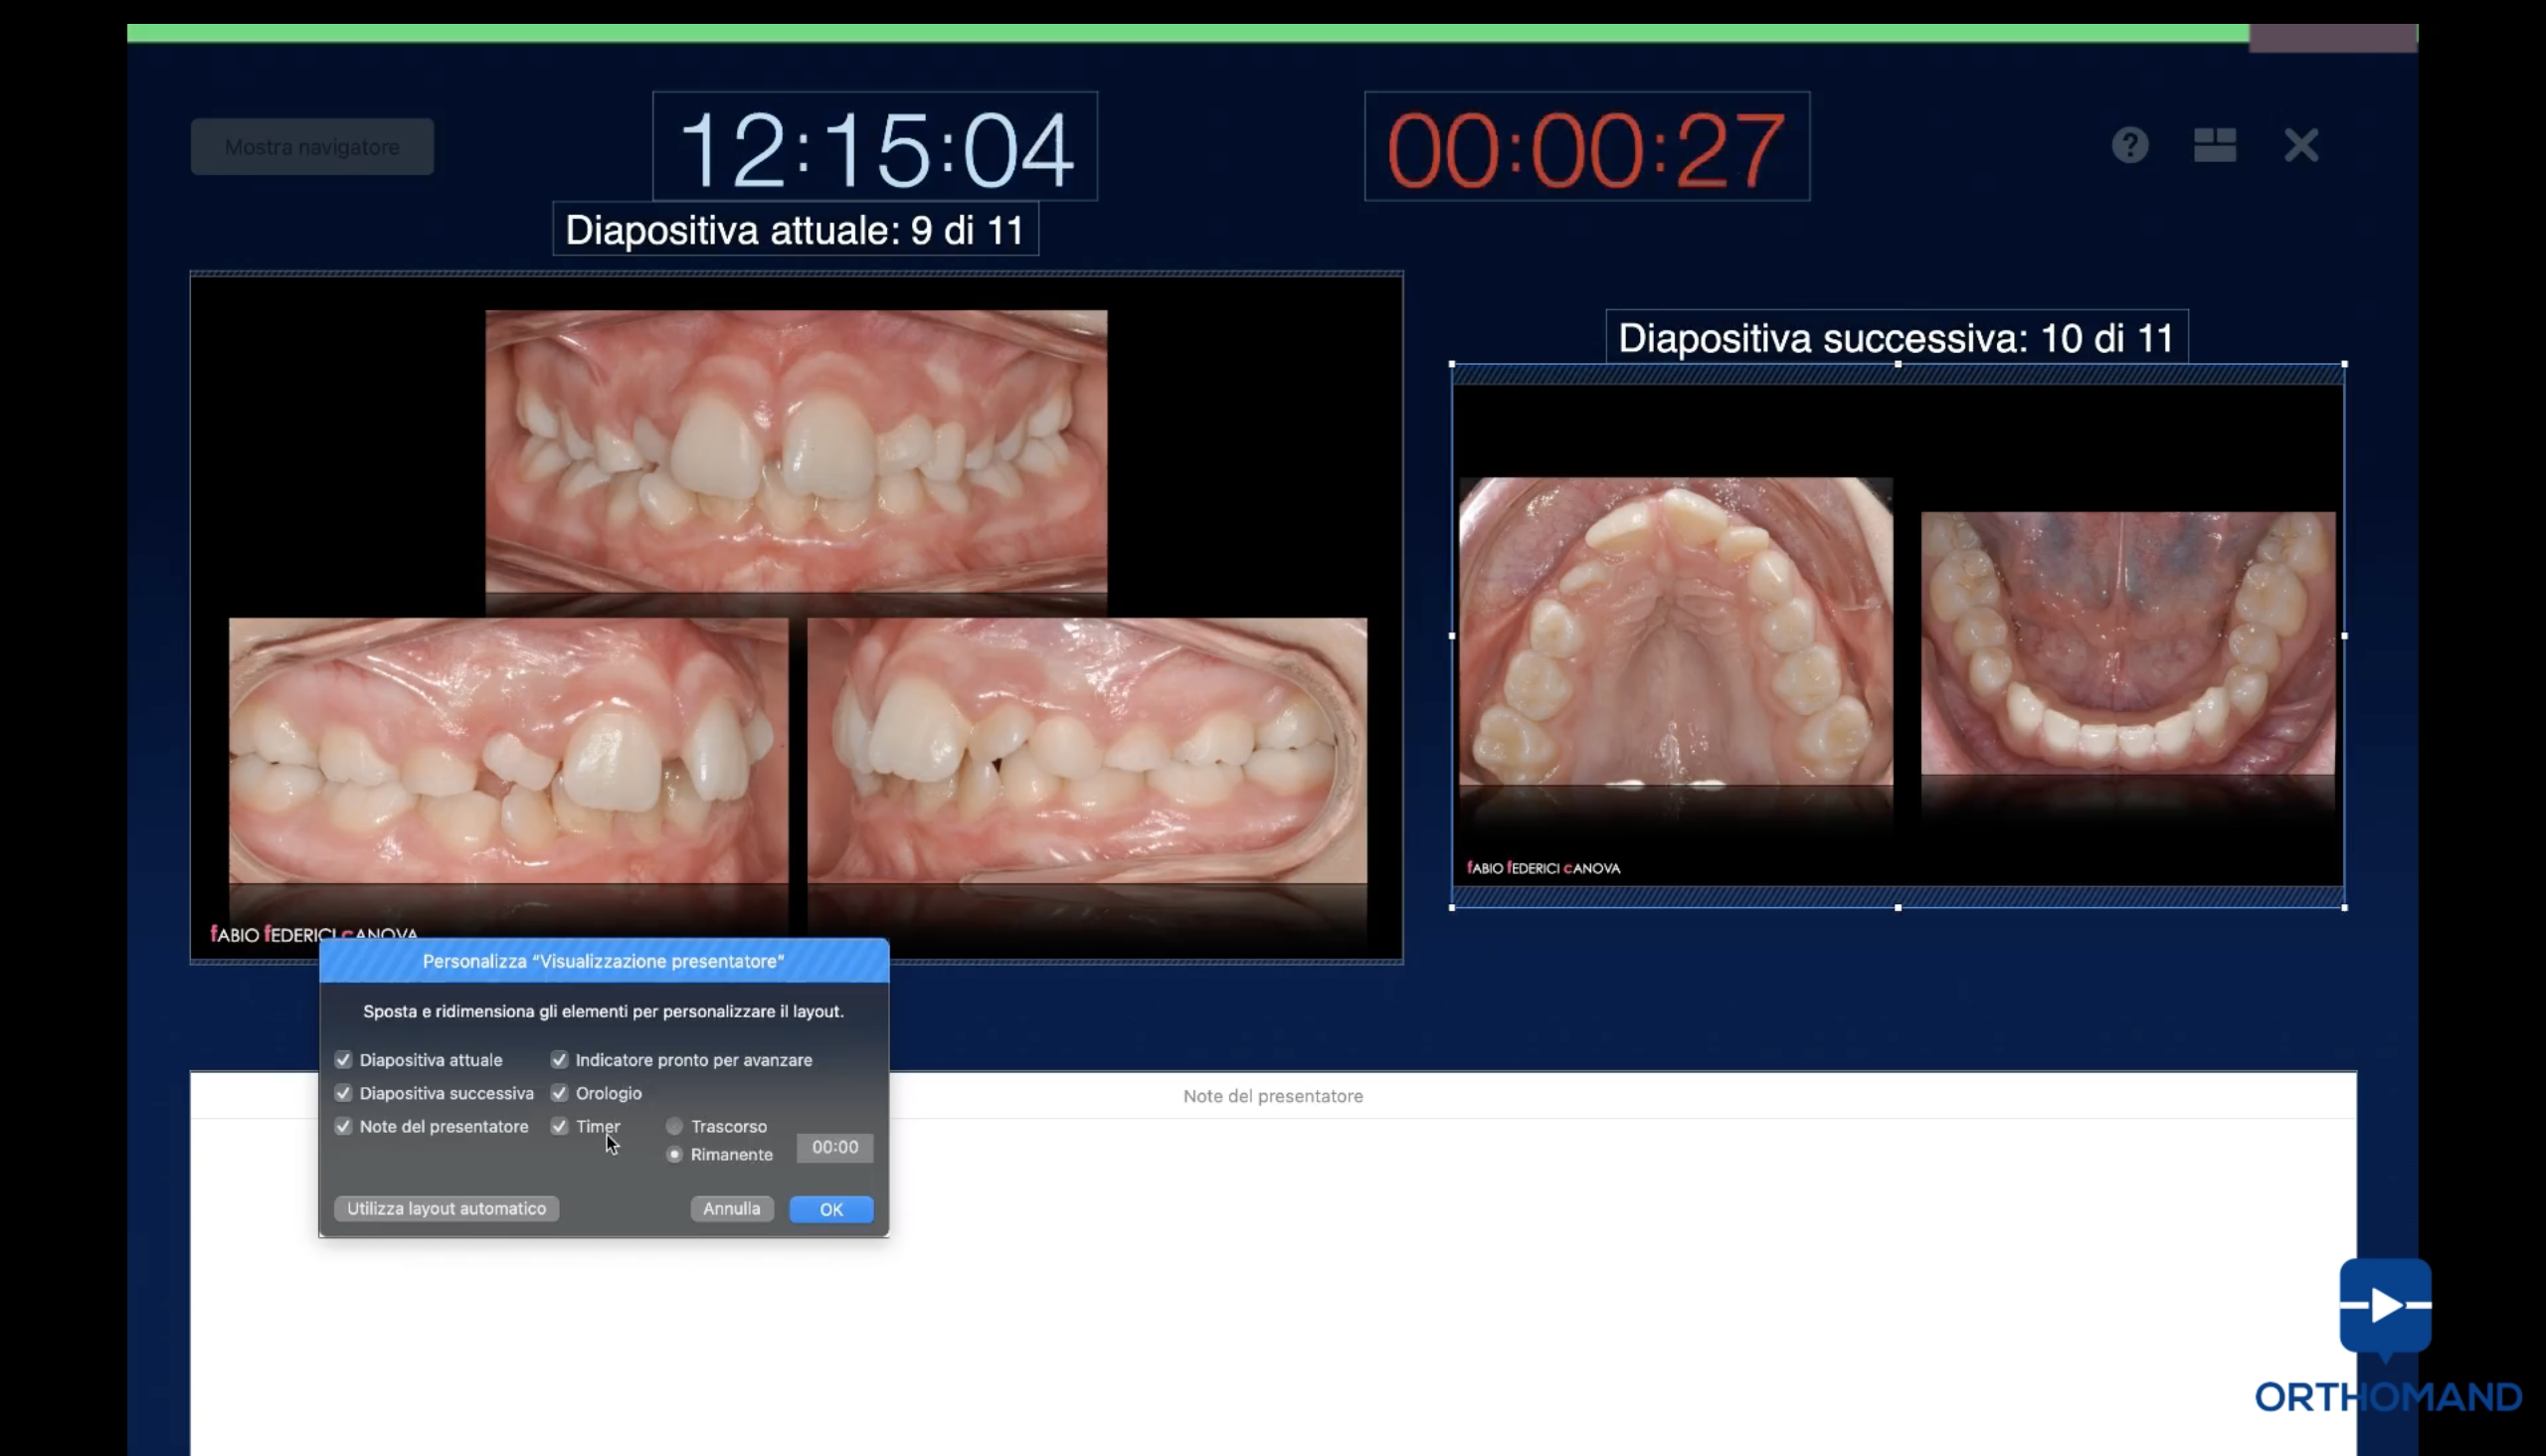Select the next slide preview thumbnail
The width and height of the screenshot is (2546, 1456).
(1897, 635)
